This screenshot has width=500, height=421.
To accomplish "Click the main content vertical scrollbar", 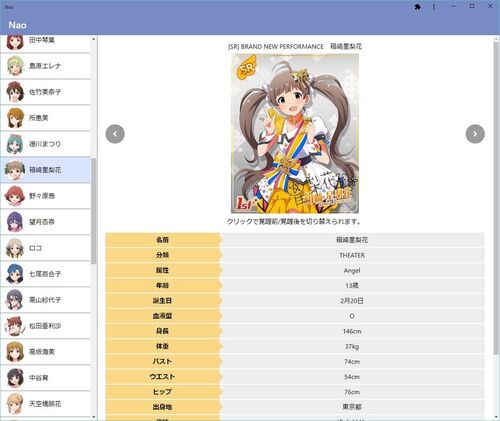I will pyautogui.click(x=496, y=197).
